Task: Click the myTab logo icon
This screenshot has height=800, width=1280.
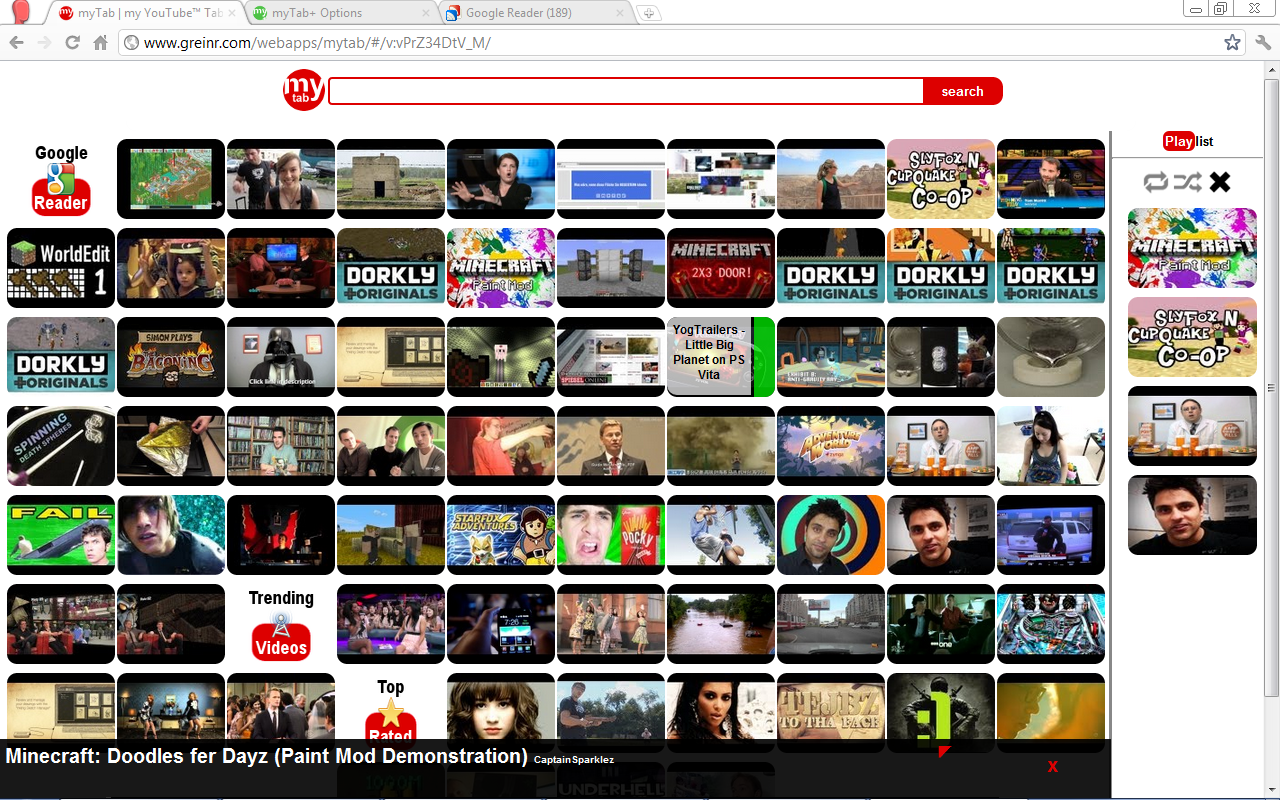Action: (304, 90)
